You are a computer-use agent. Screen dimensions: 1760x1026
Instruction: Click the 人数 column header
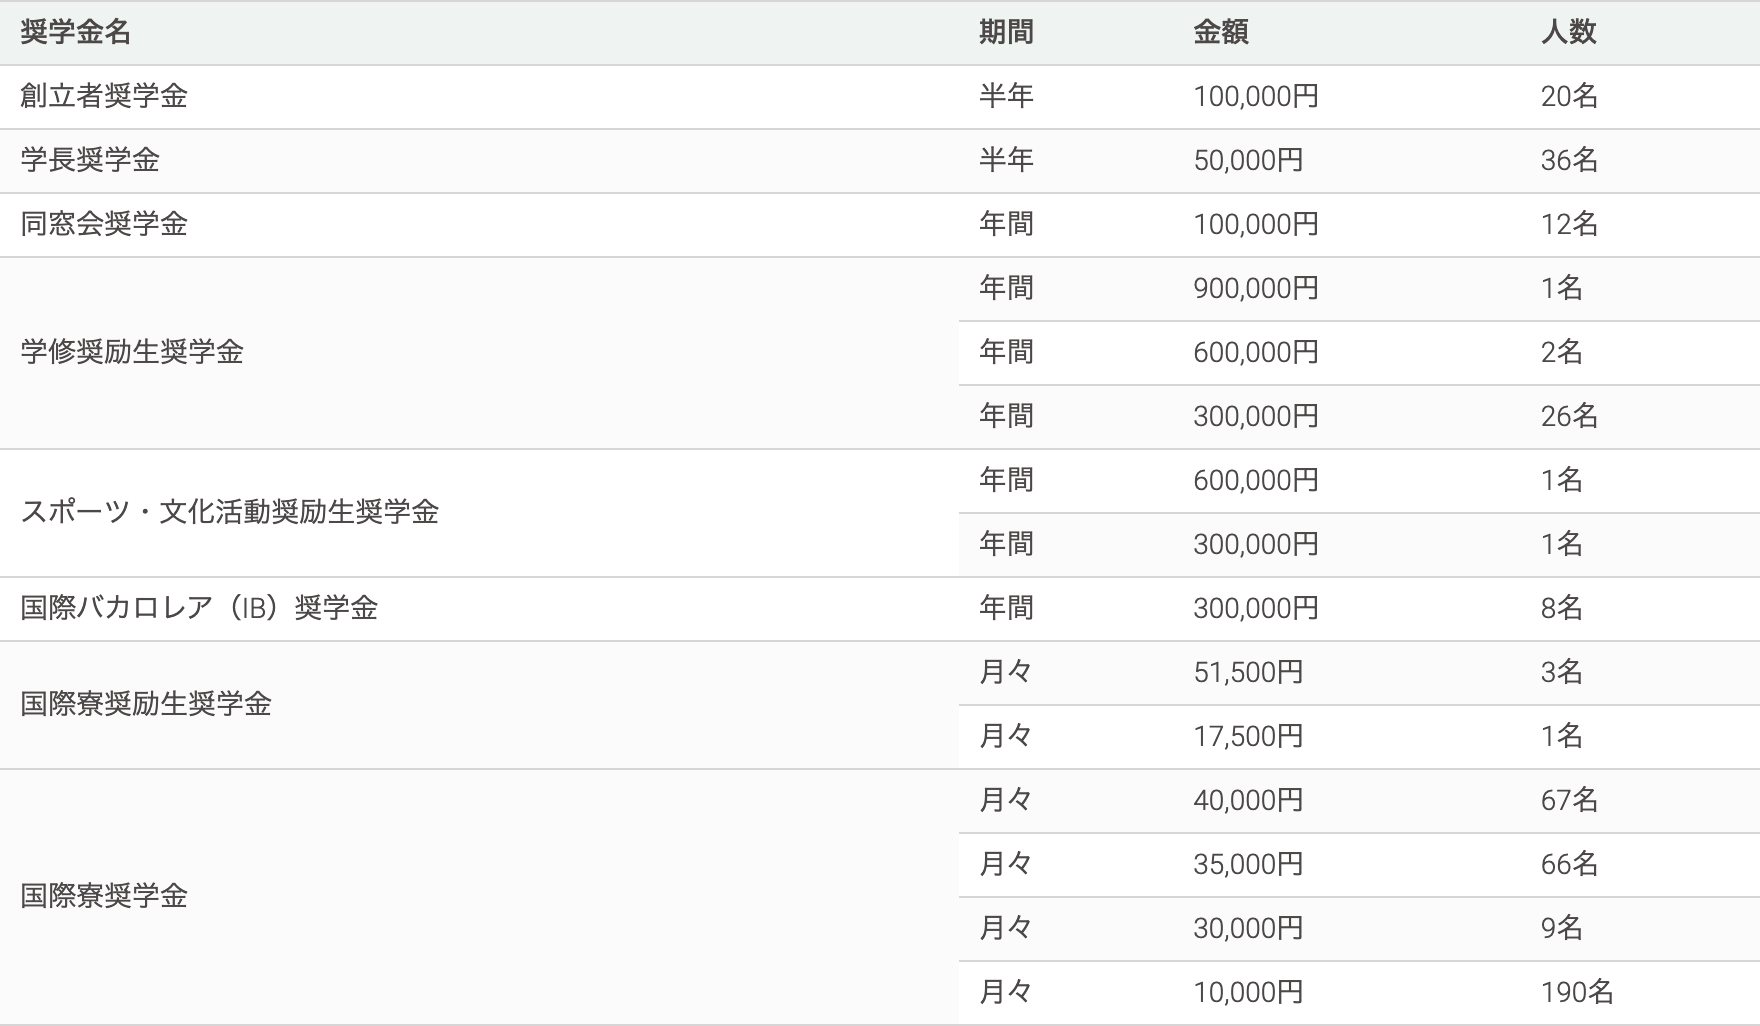tap(1568, 33)
